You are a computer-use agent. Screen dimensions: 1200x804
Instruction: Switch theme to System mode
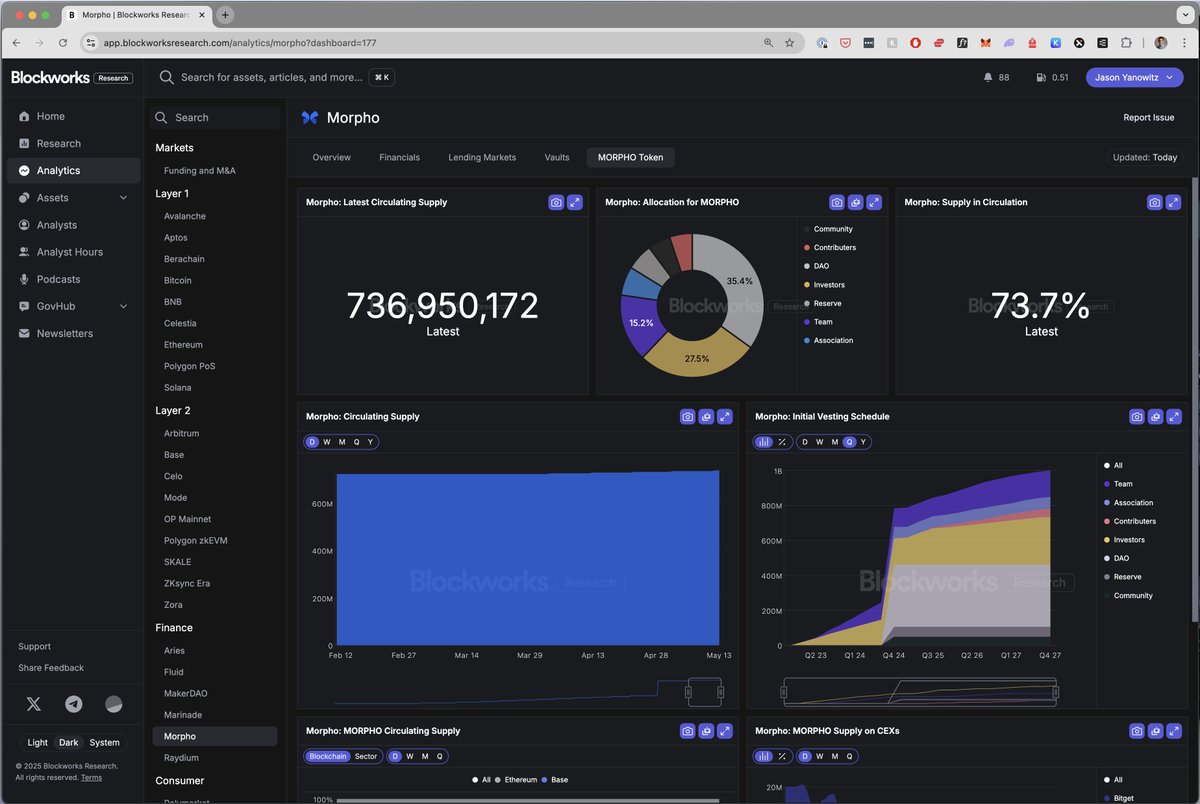coord(104,742)
